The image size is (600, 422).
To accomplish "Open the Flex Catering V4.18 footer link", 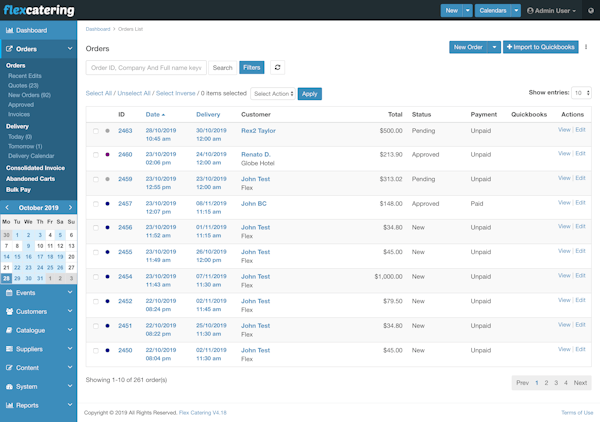I will click(x=203, y=412).
